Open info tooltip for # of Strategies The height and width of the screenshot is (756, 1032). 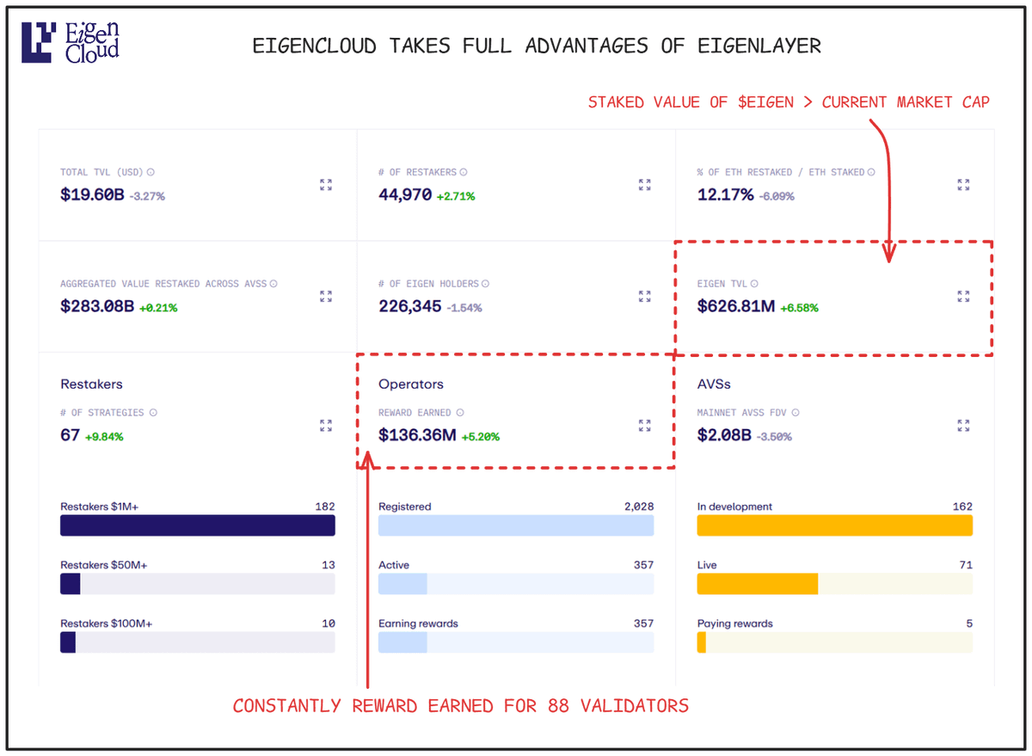(153, 413)
